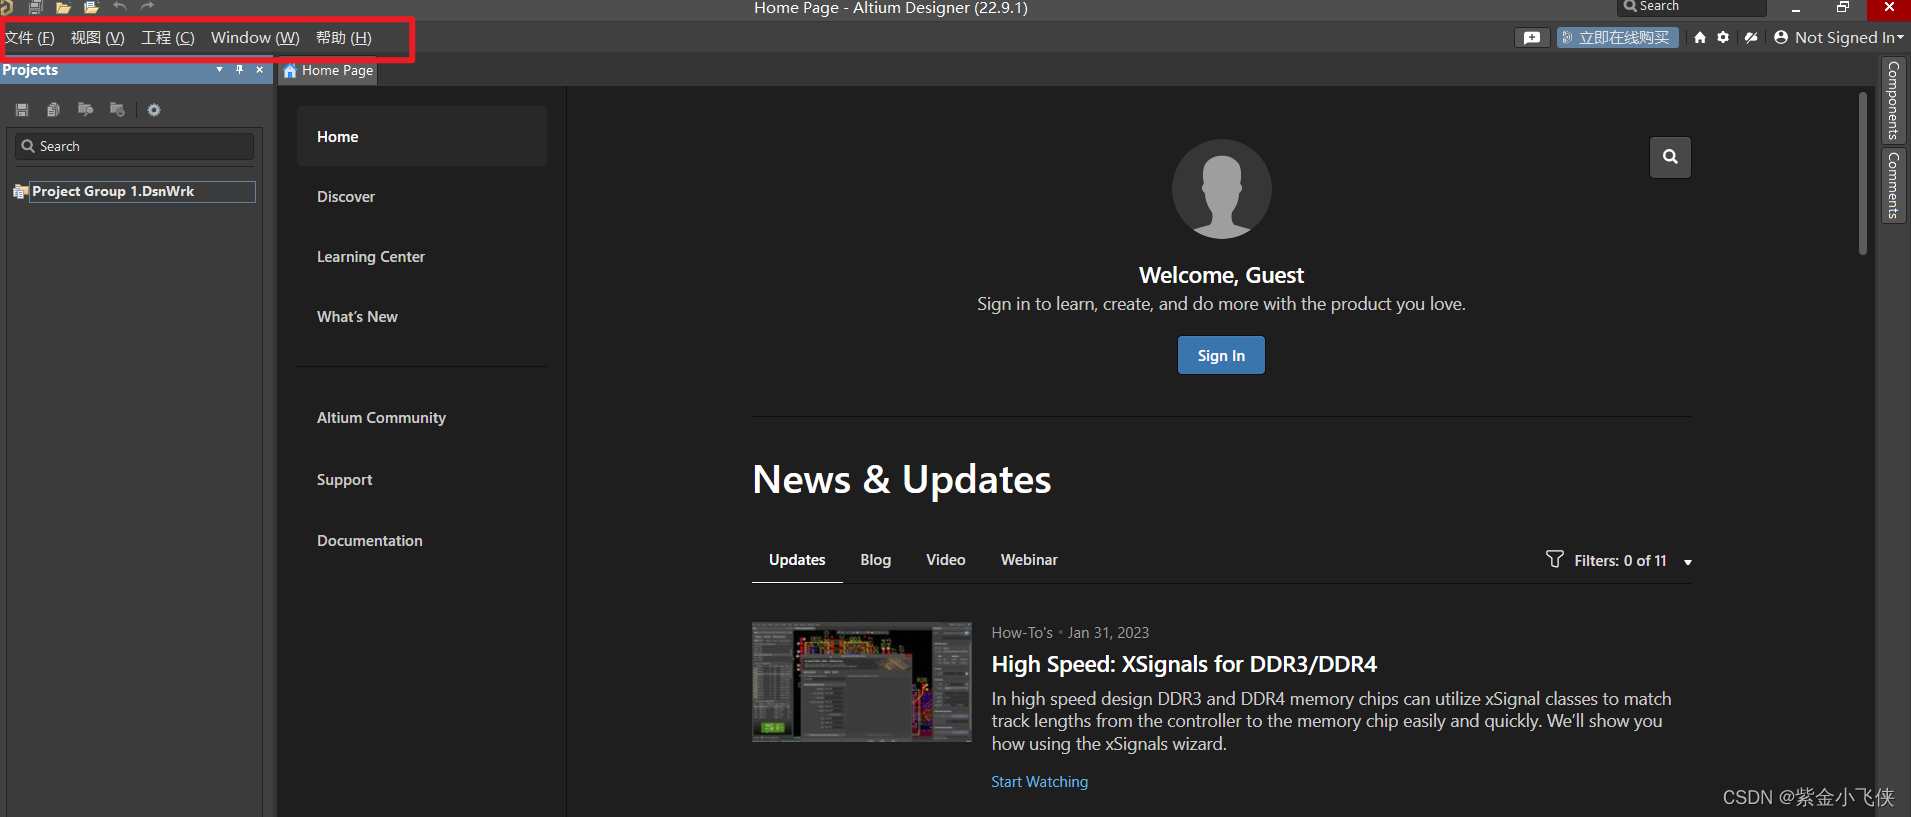This screenshot has height=817, width=1911.
Task: Pin the Projects panel
Action: point(239,70)
